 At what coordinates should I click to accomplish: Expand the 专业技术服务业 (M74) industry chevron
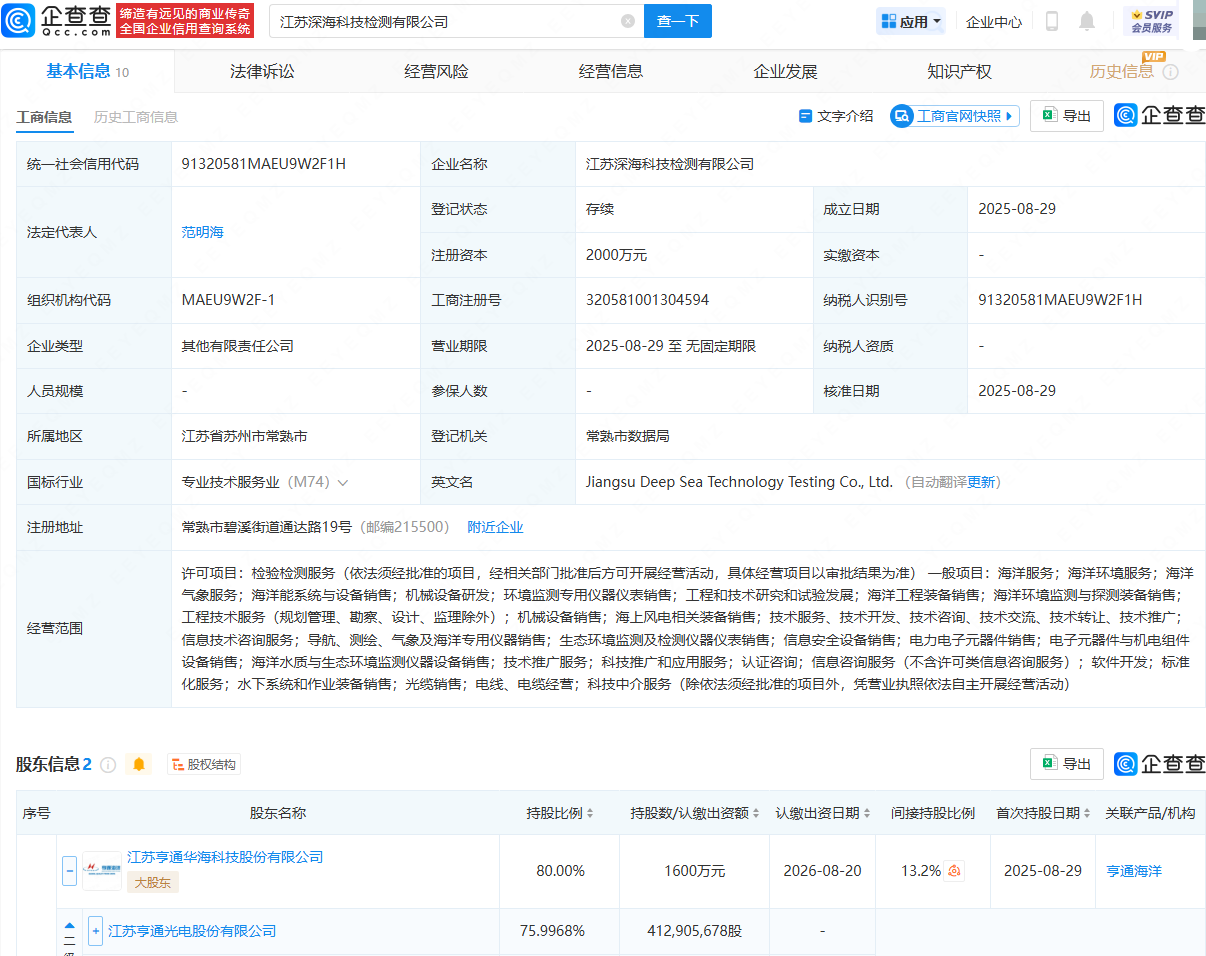(x=343, y=482)
